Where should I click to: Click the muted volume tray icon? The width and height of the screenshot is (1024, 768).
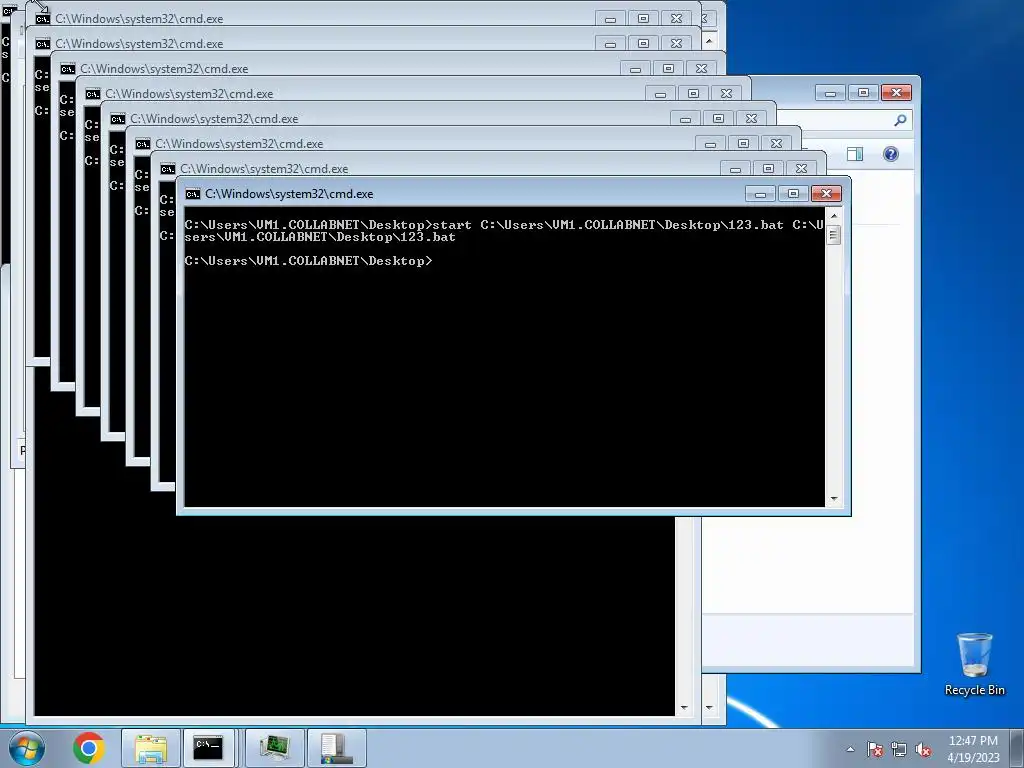[923, 749]
